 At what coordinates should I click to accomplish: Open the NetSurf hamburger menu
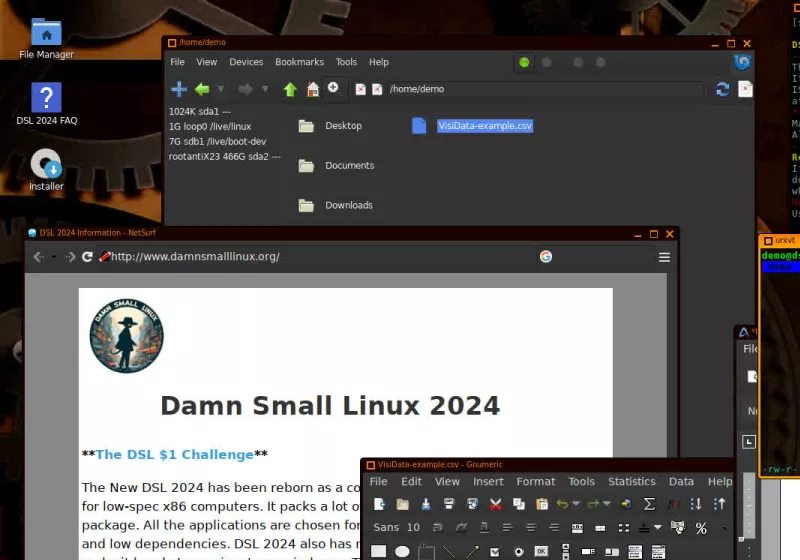tap(664, 257)
